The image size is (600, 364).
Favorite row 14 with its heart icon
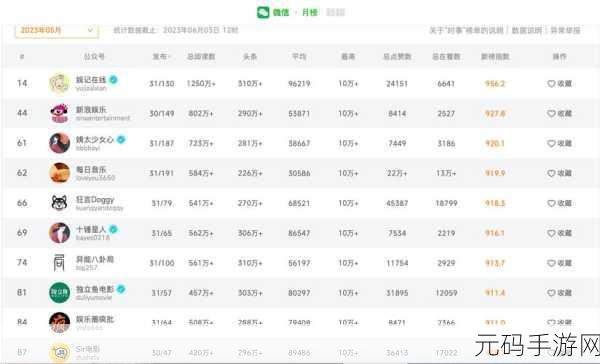point(551,83)
